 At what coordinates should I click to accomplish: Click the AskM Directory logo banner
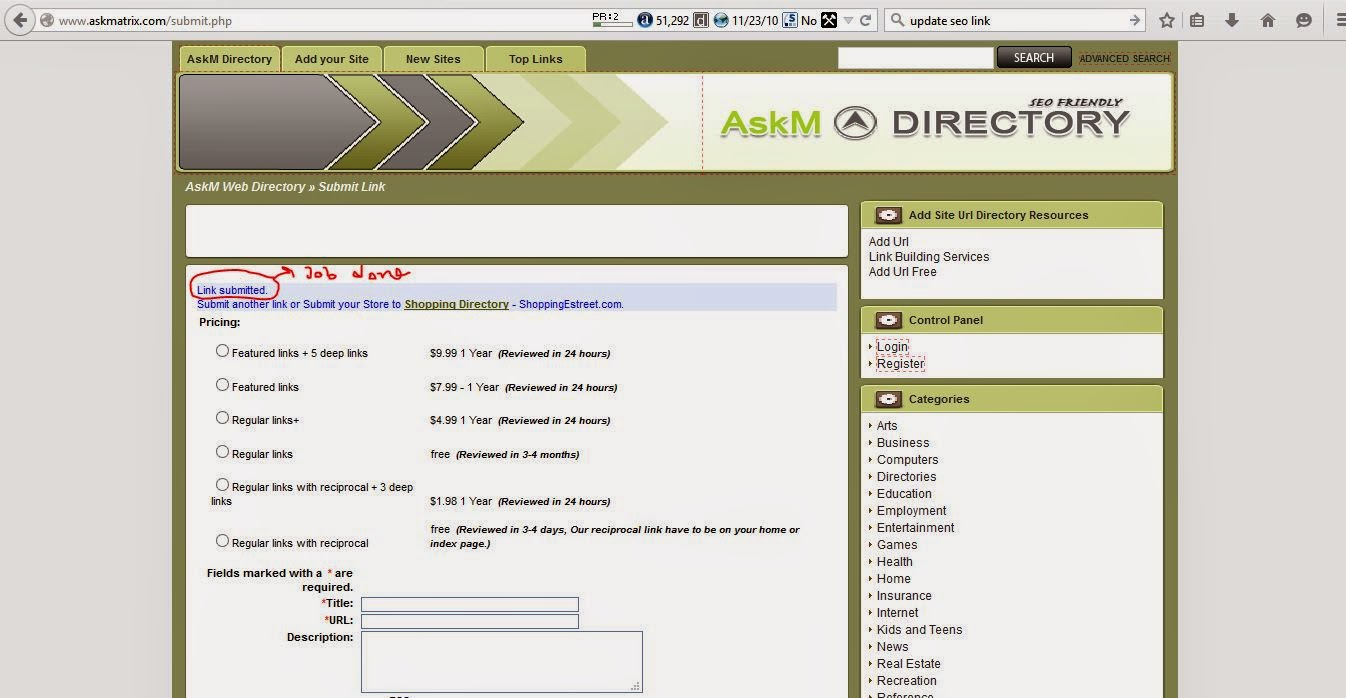[x=925, y=122]
